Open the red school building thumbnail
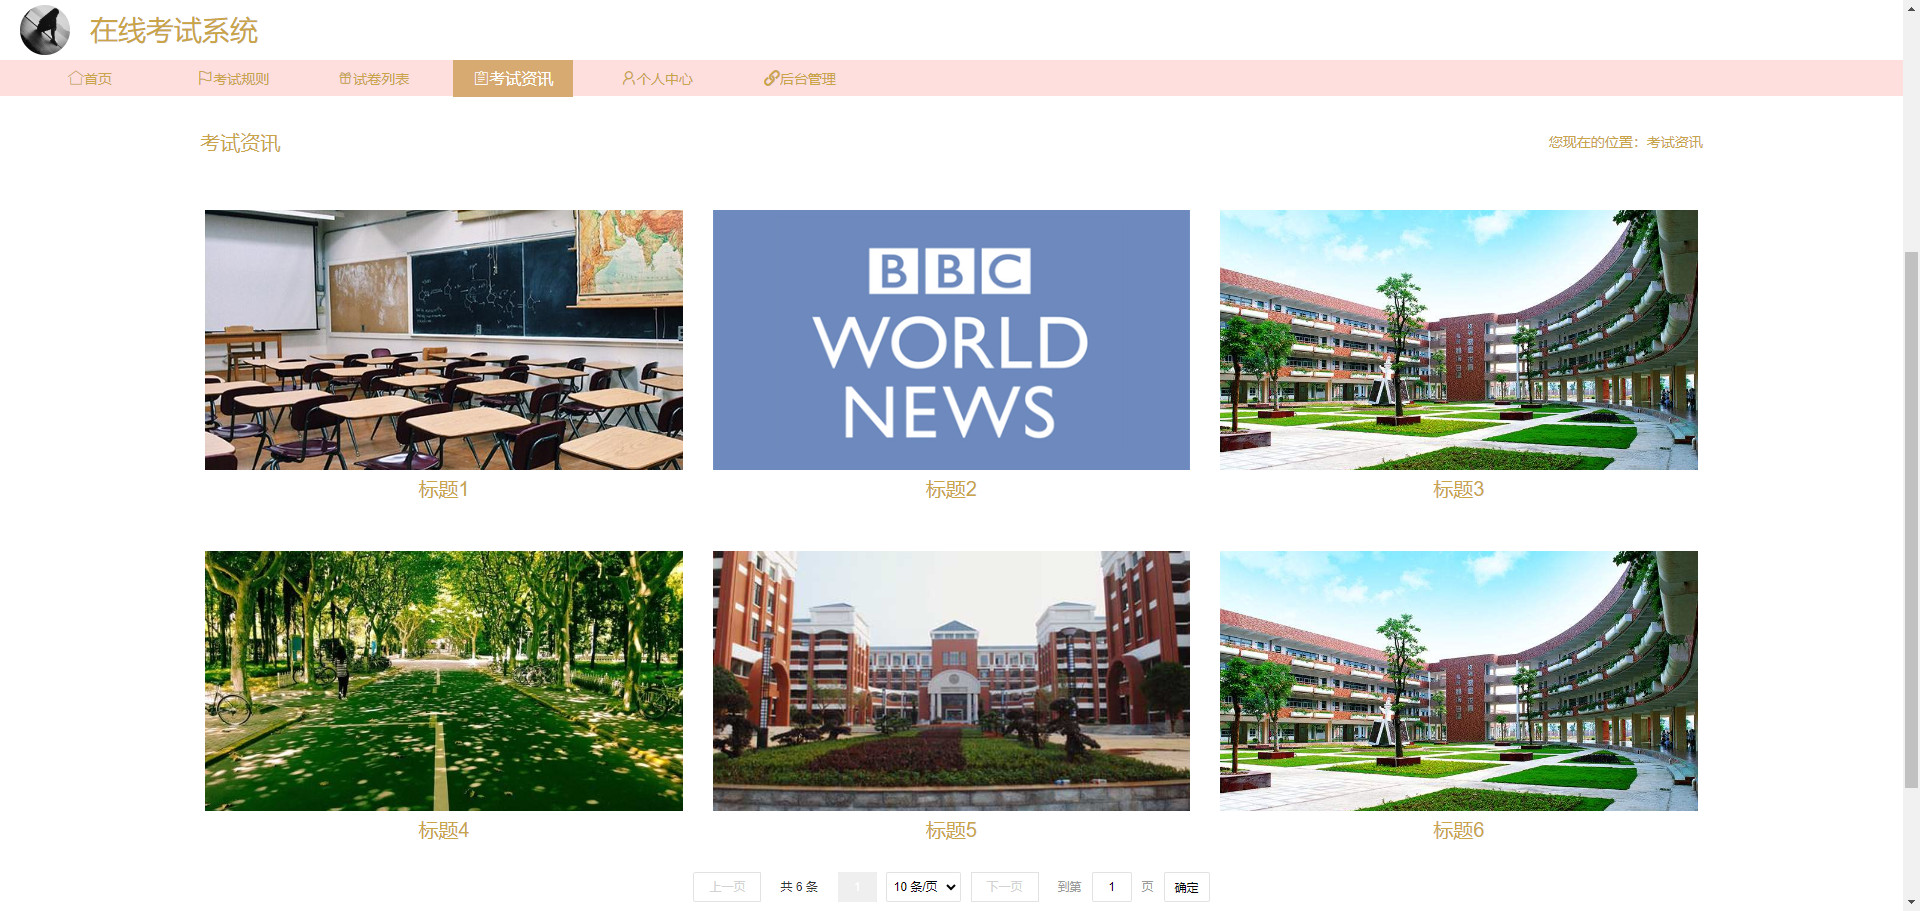 pyautogui.click(x=951, y=681)
